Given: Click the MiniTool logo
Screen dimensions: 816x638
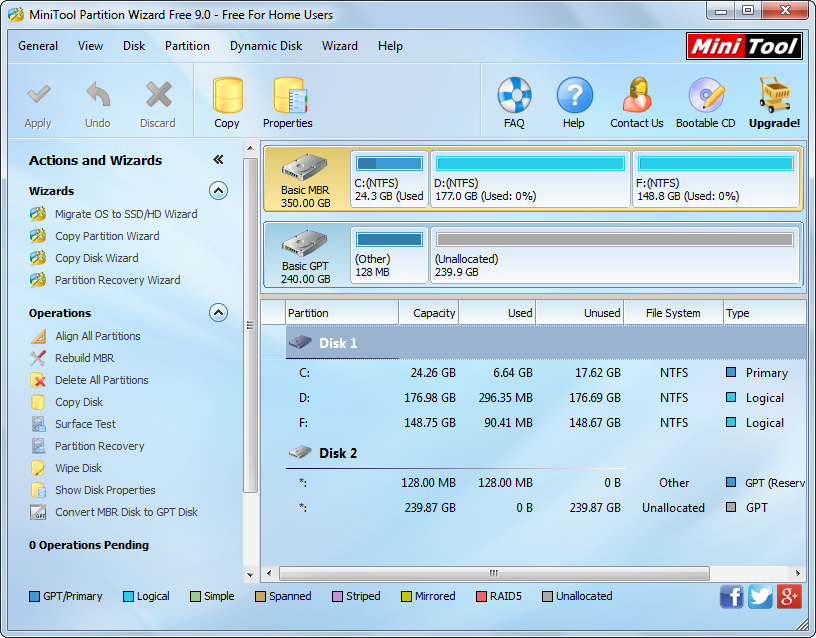Looking at the screenshot, I should [744, 46].
